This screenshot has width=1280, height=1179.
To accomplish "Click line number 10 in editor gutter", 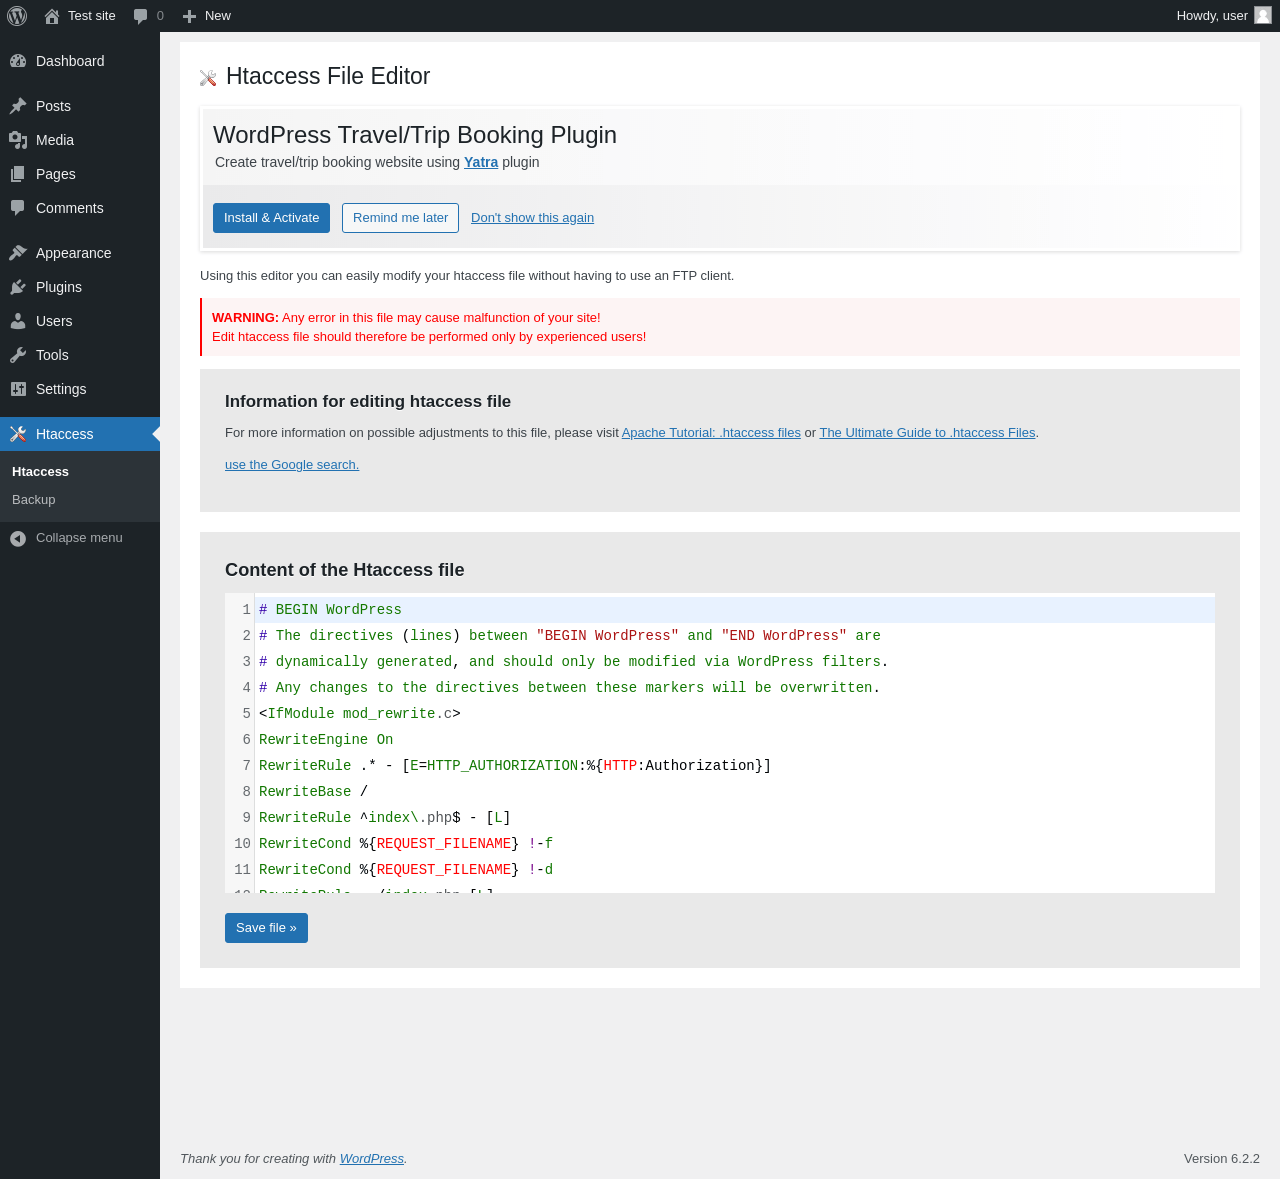I will 242,844.
